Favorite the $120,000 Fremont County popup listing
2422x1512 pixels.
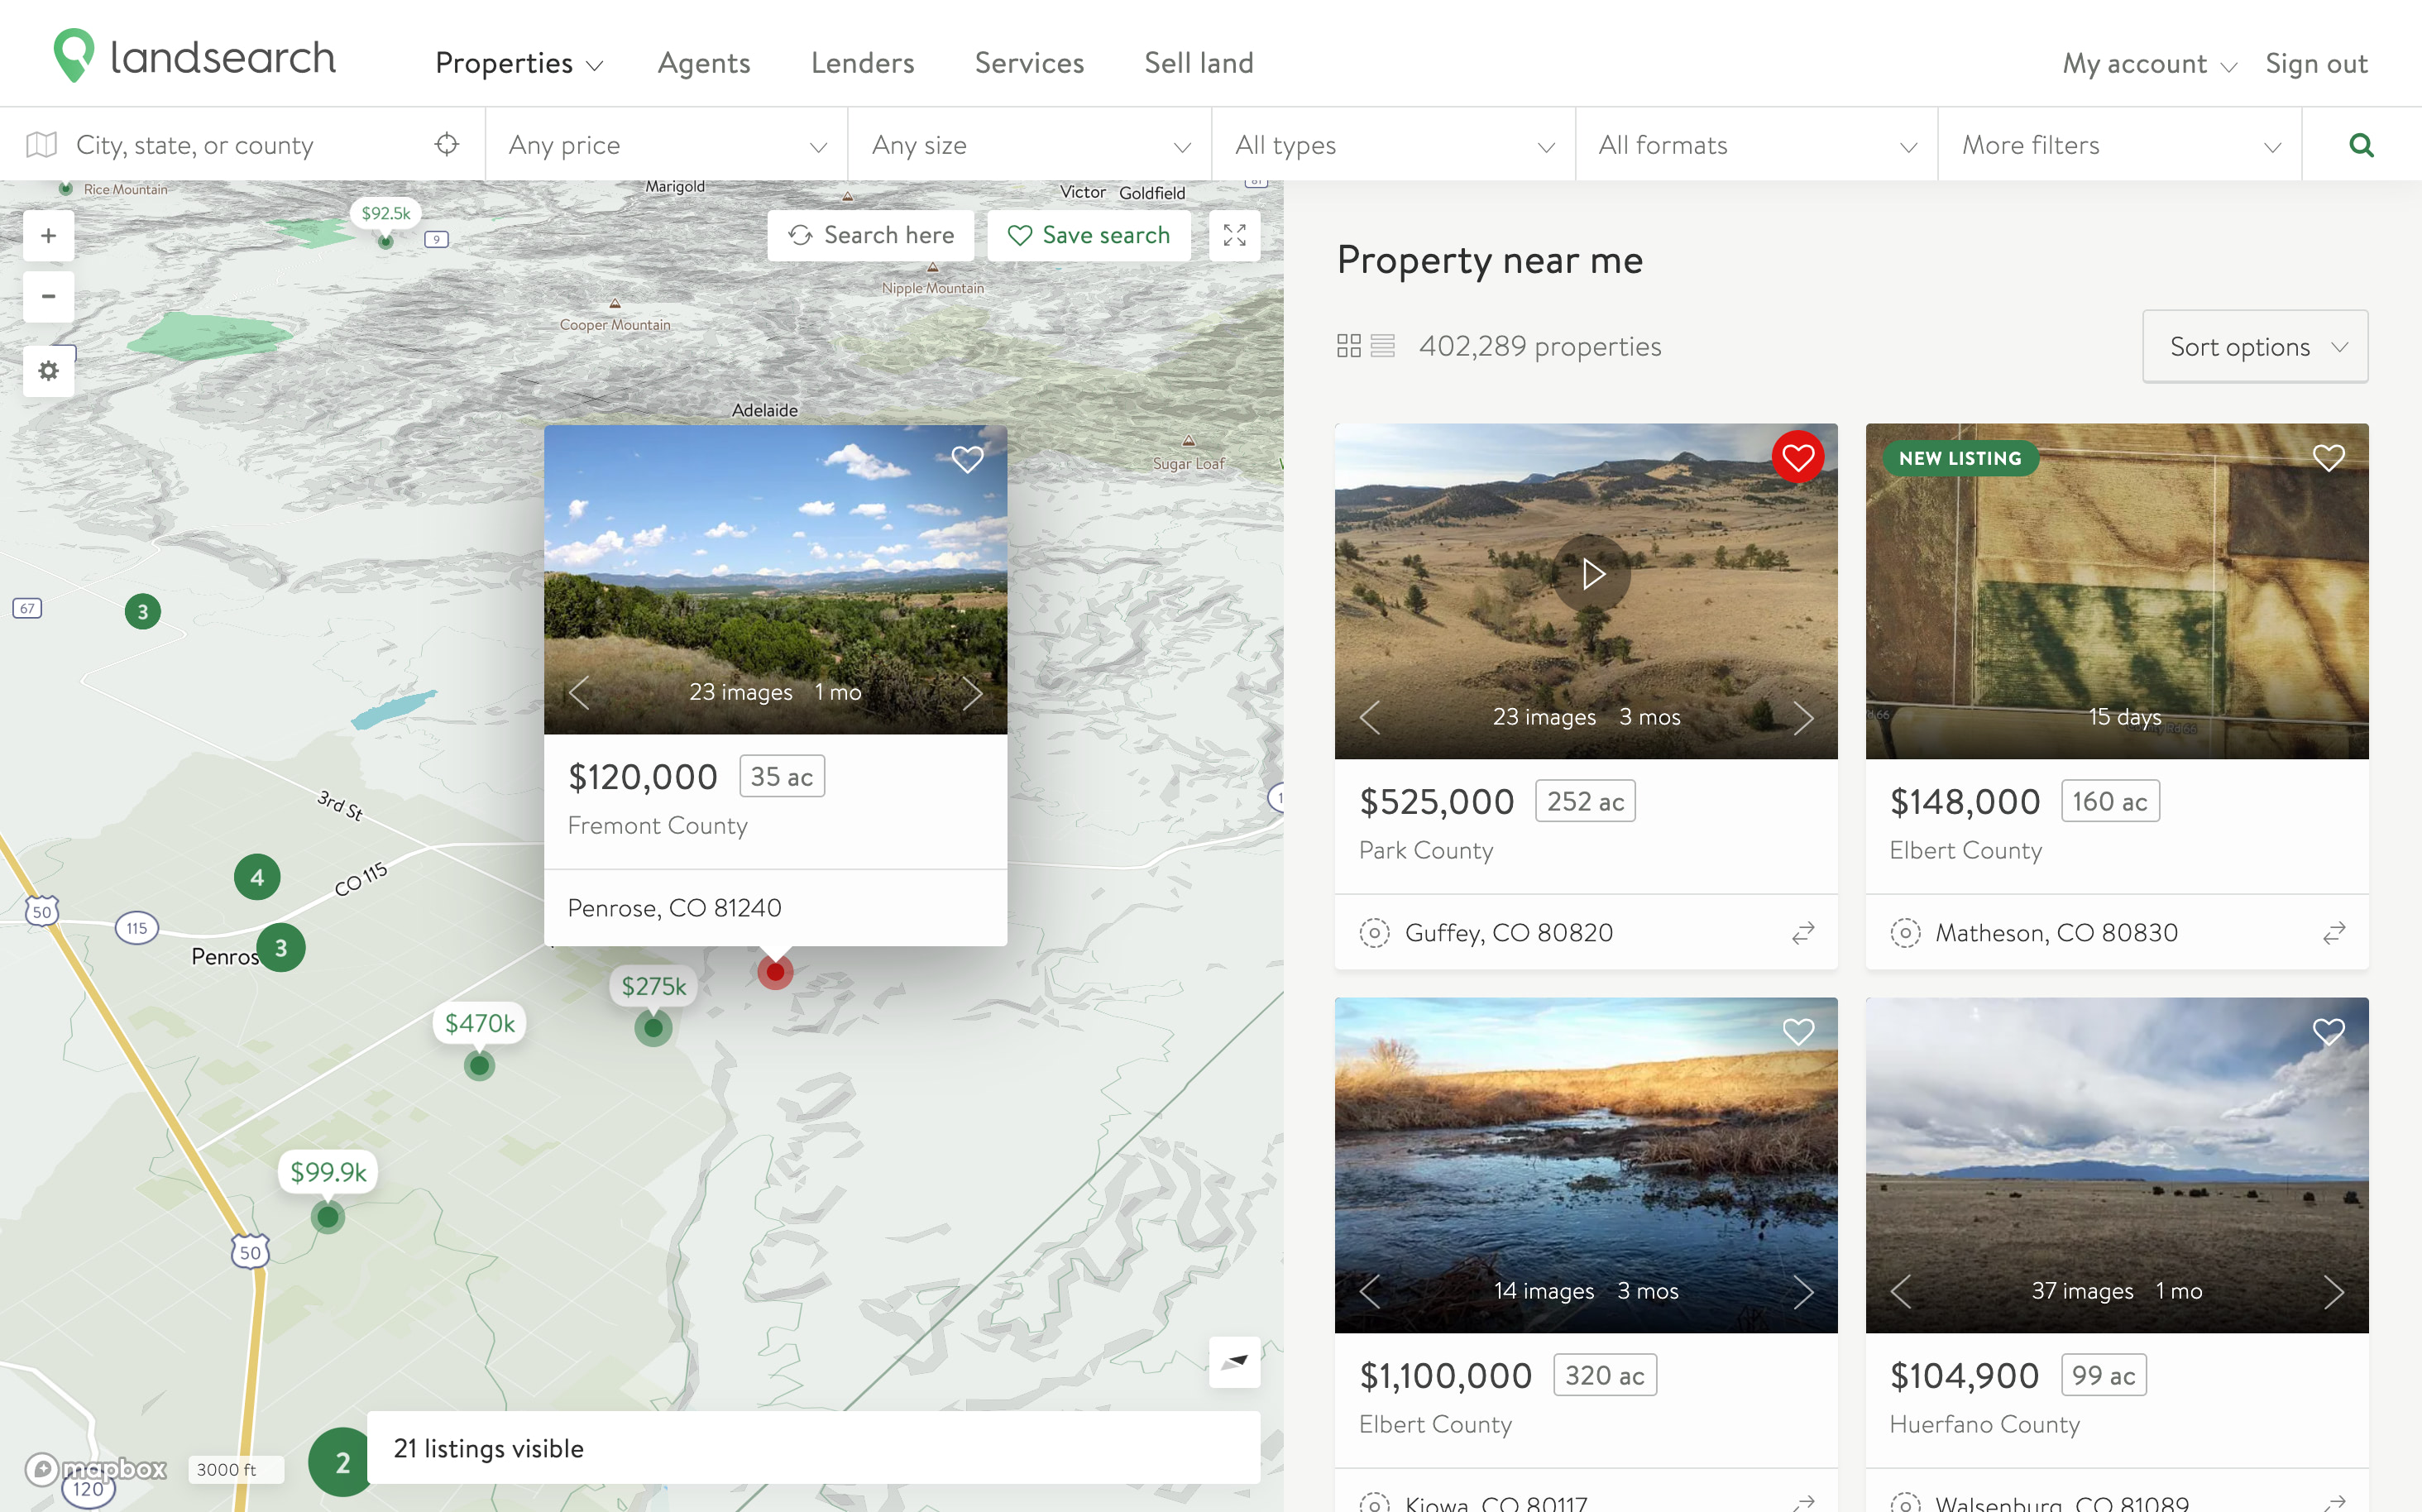[967, 460]
